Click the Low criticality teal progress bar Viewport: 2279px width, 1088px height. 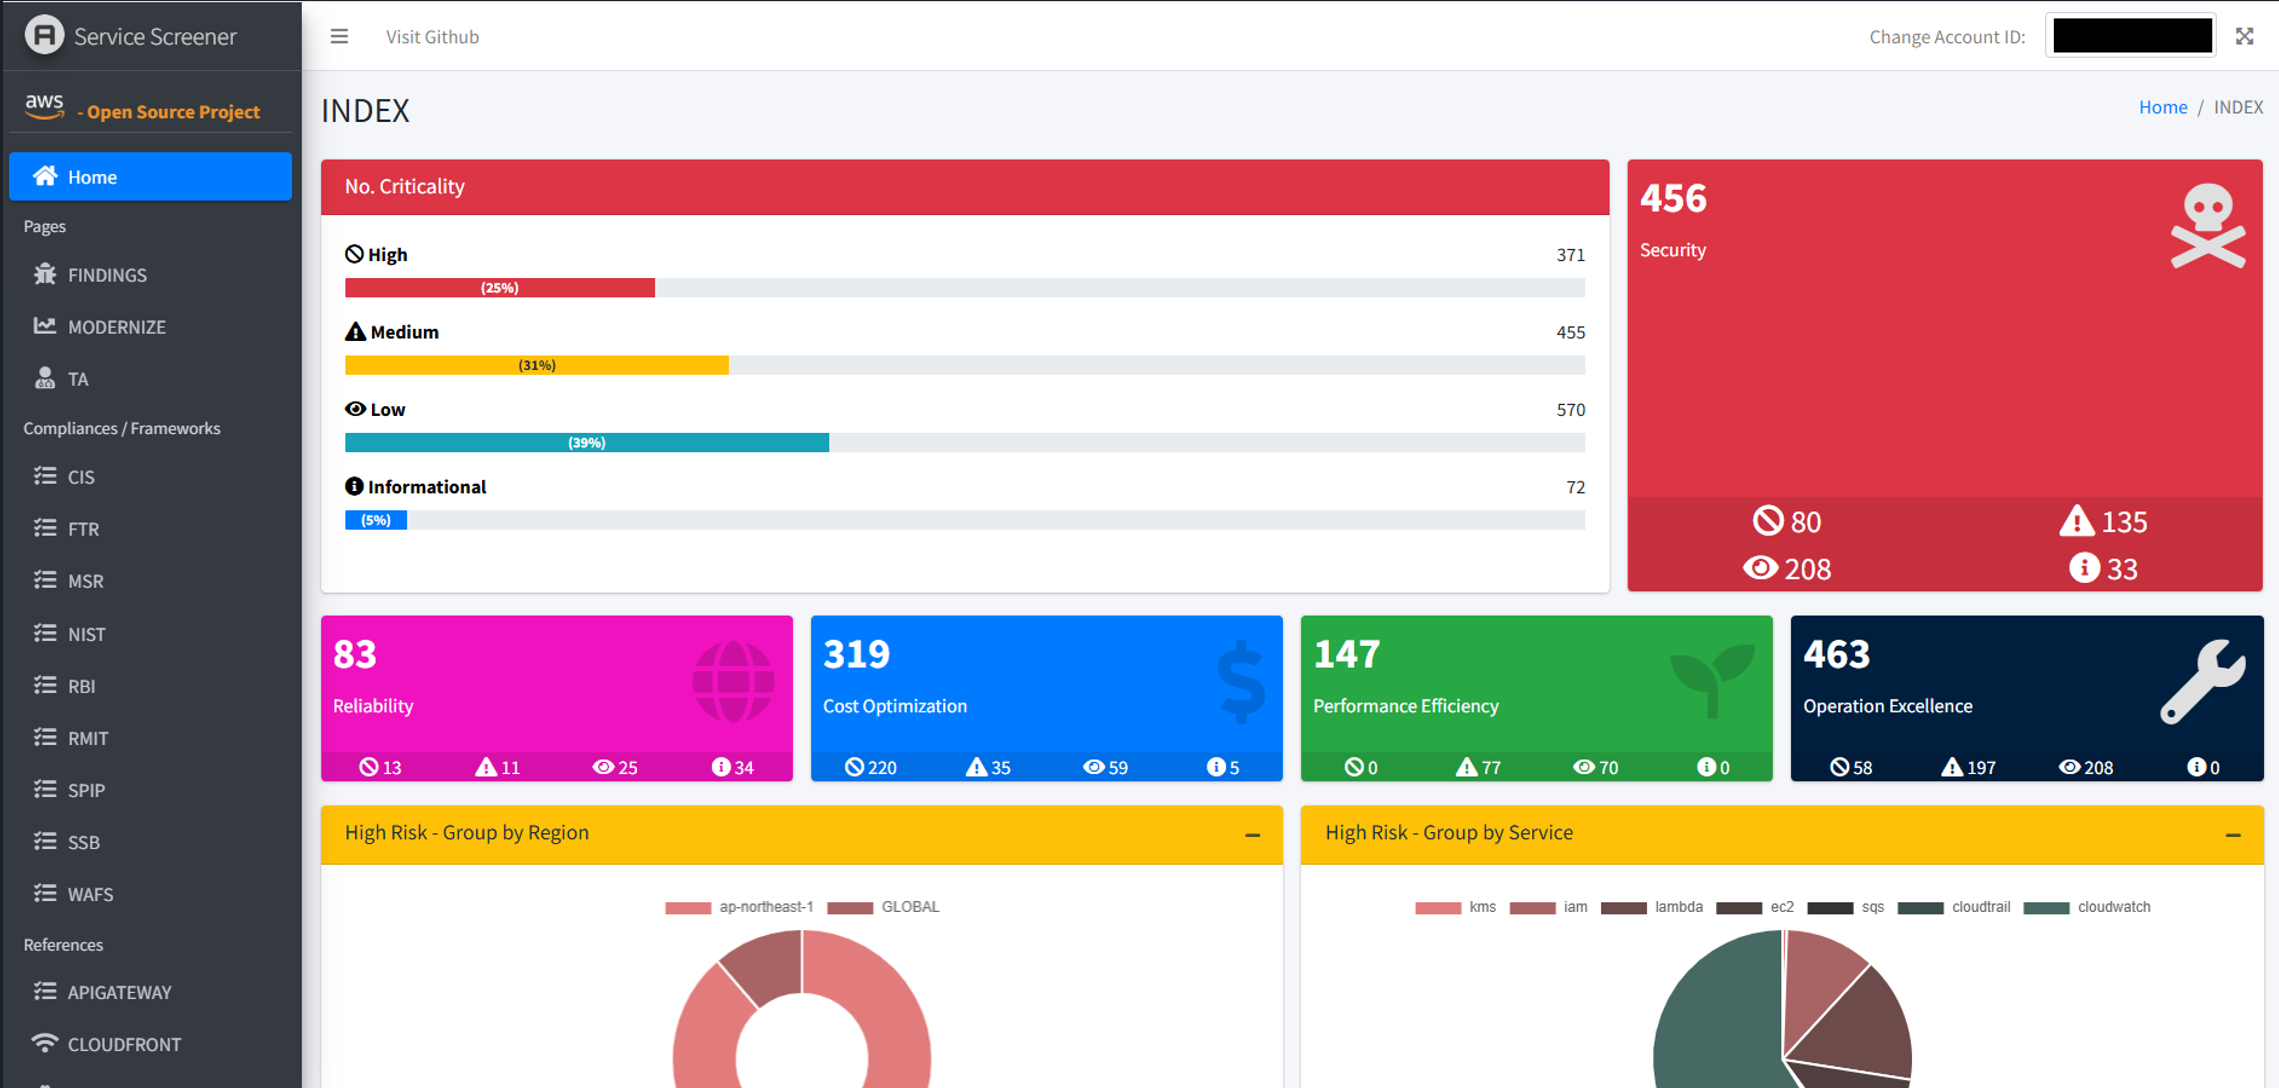point(587,442)
